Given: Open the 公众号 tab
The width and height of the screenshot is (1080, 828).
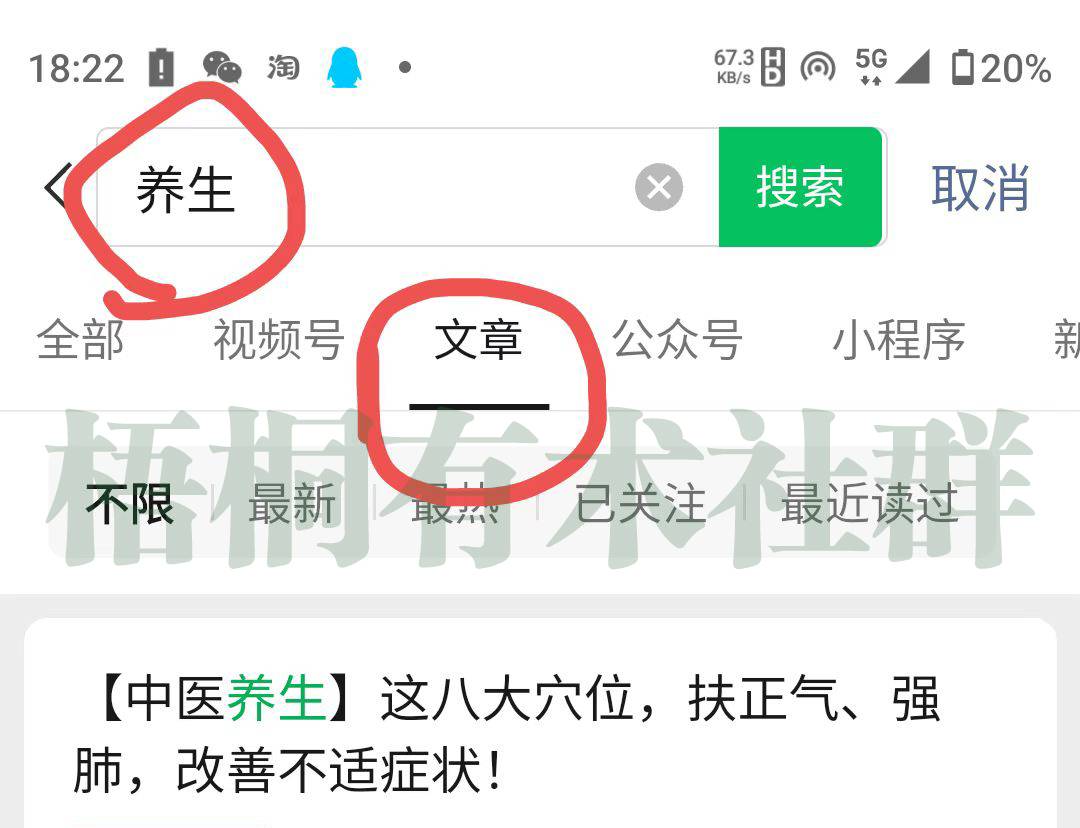Looking at the screenshot, I should 678,340.
